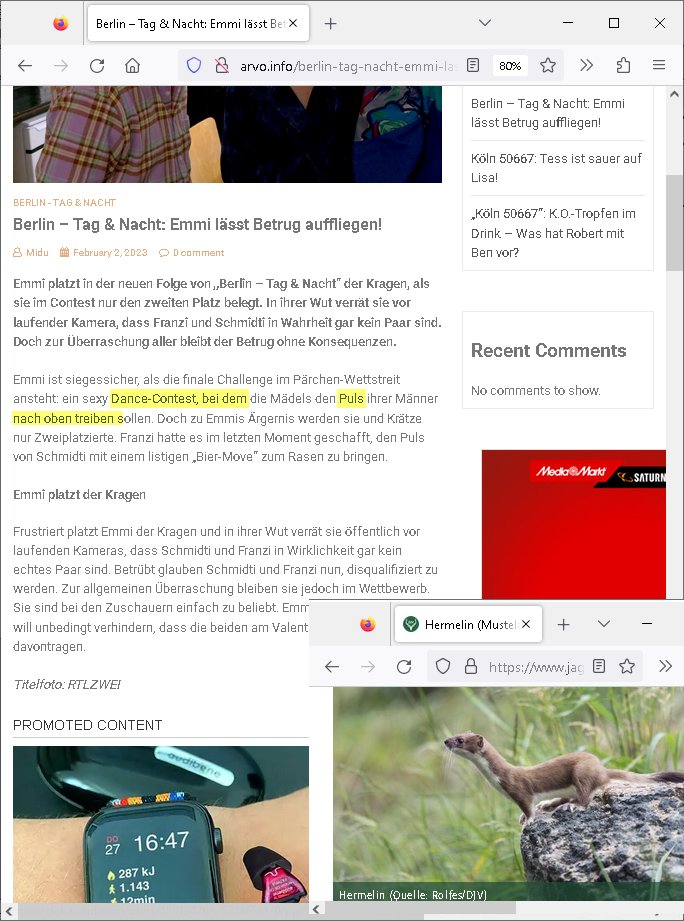Click the article header photo

point(227,135)
